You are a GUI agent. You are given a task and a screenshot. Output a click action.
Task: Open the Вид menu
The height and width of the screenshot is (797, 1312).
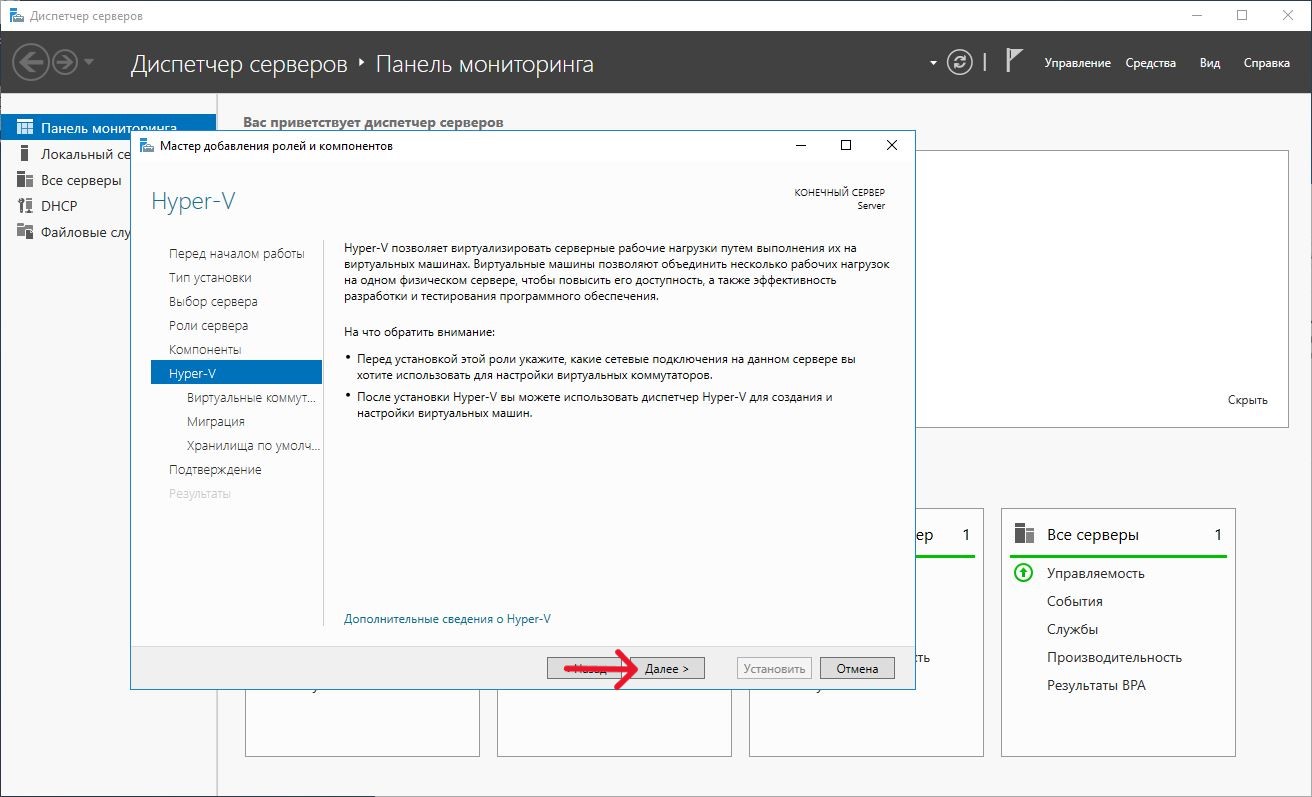1209,63
